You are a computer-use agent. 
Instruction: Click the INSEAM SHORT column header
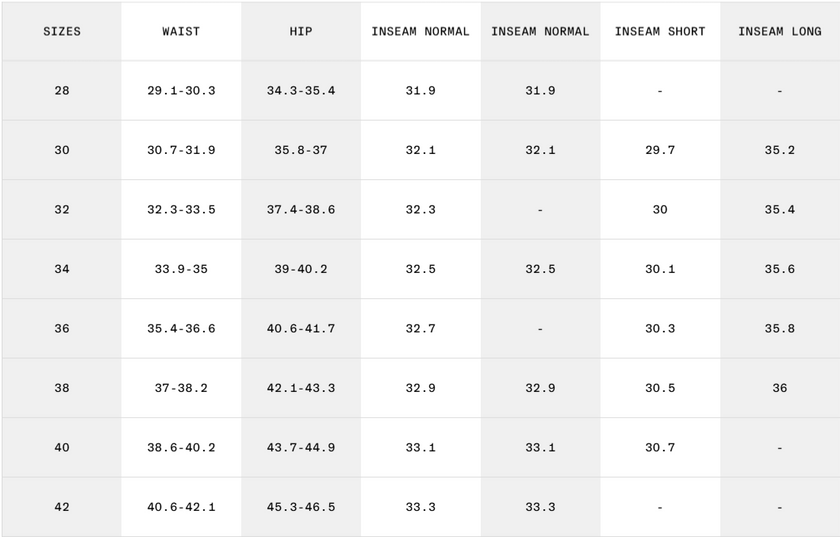tap(660, 31)
